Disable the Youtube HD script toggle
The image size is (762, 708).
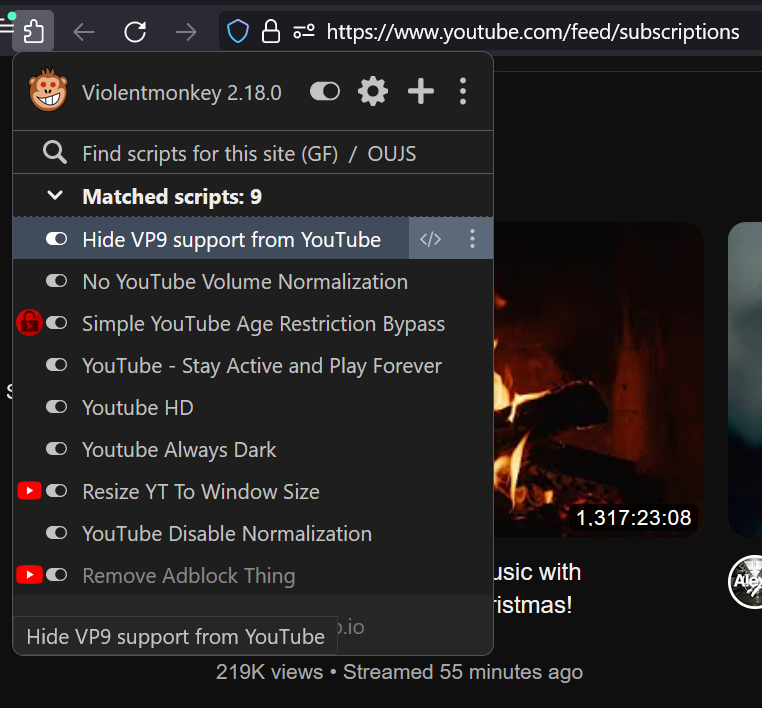pos(57,408)
